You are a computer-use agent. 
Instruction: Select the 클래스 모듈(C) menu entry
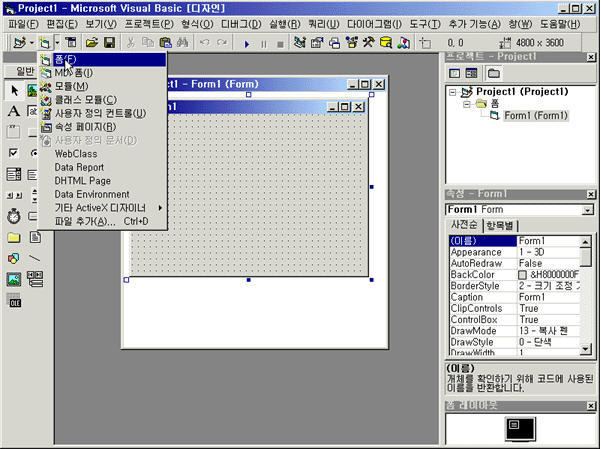pos(102,100)
